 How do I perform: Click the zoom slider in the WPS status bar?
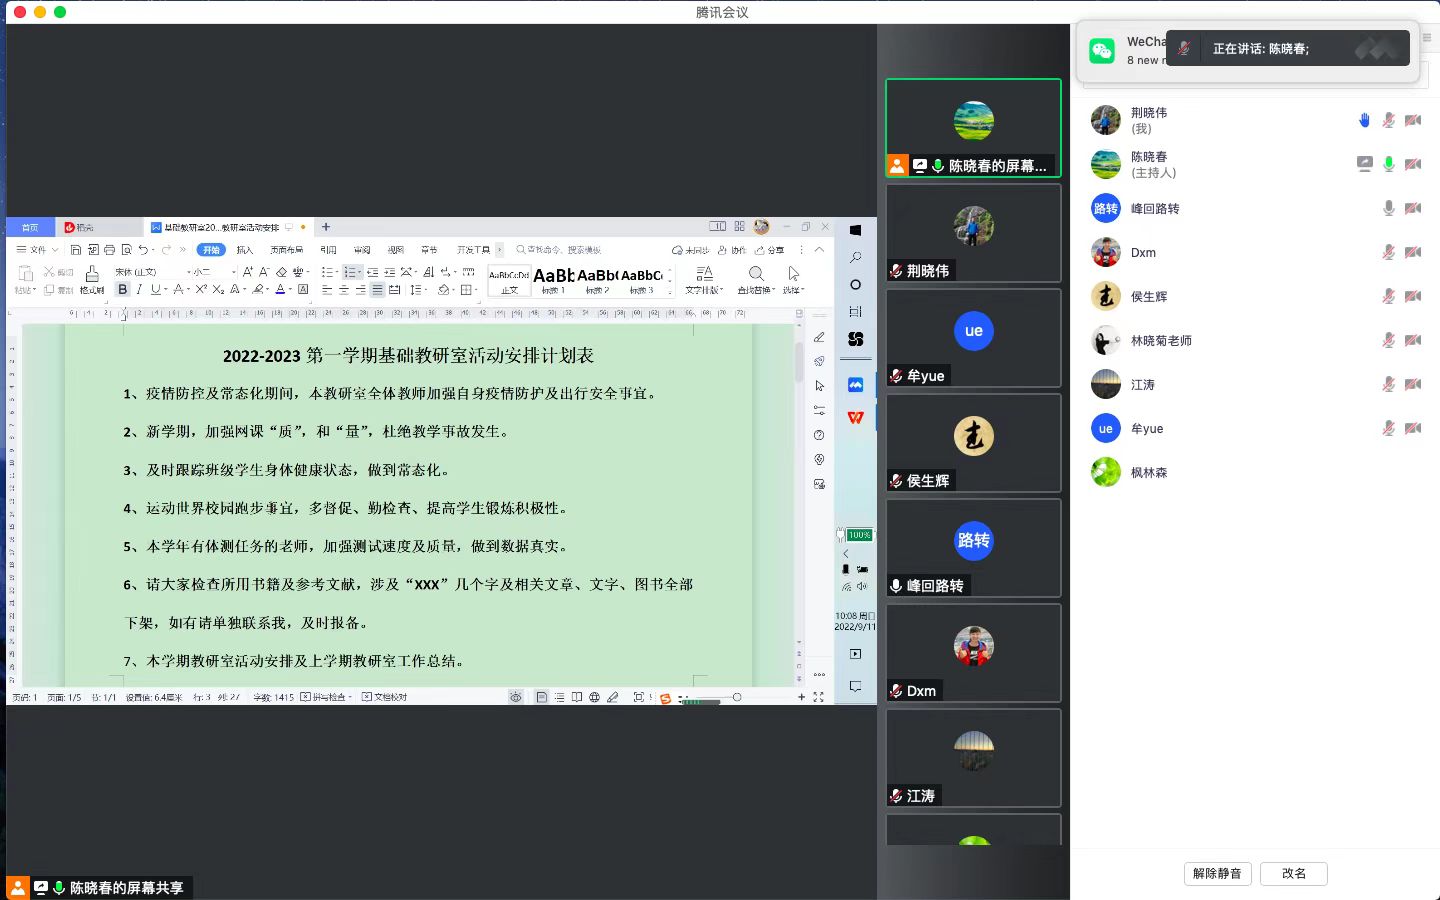(x=737, y=697)
